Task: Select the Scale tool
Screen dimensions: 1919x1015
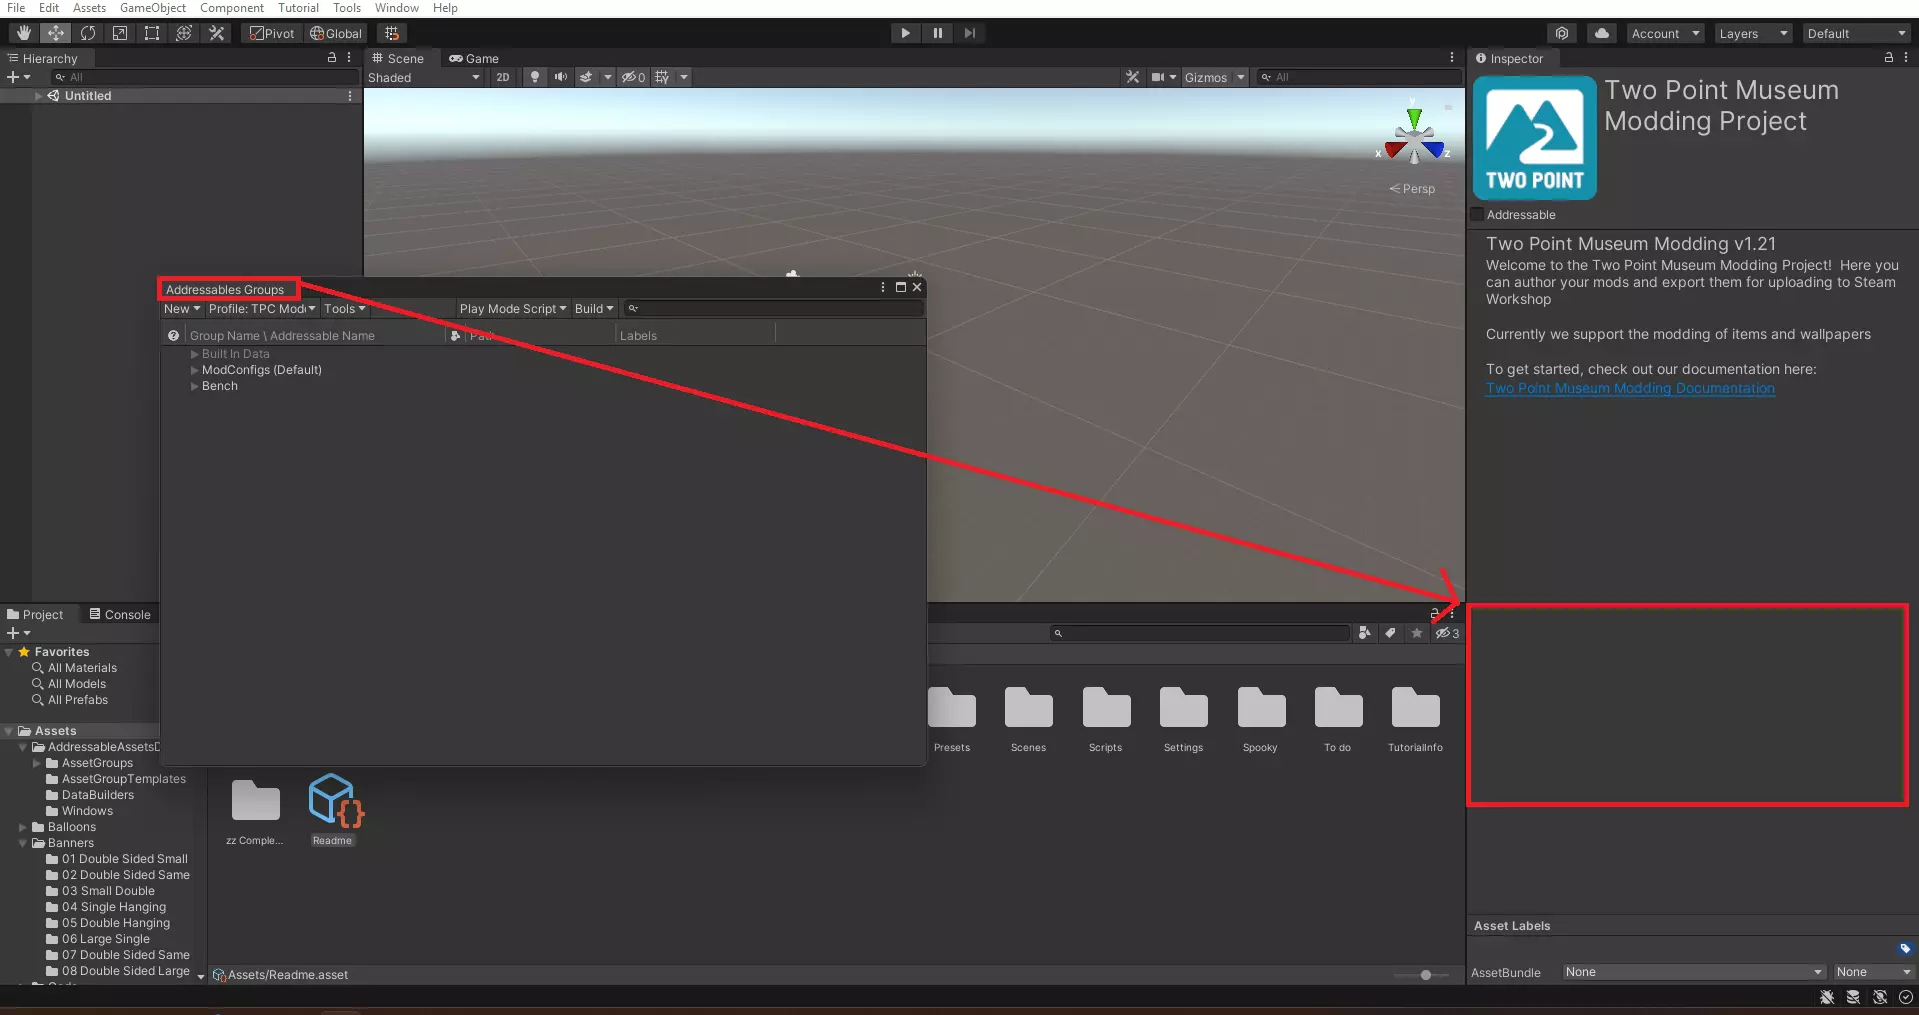Action: (119, 33)
